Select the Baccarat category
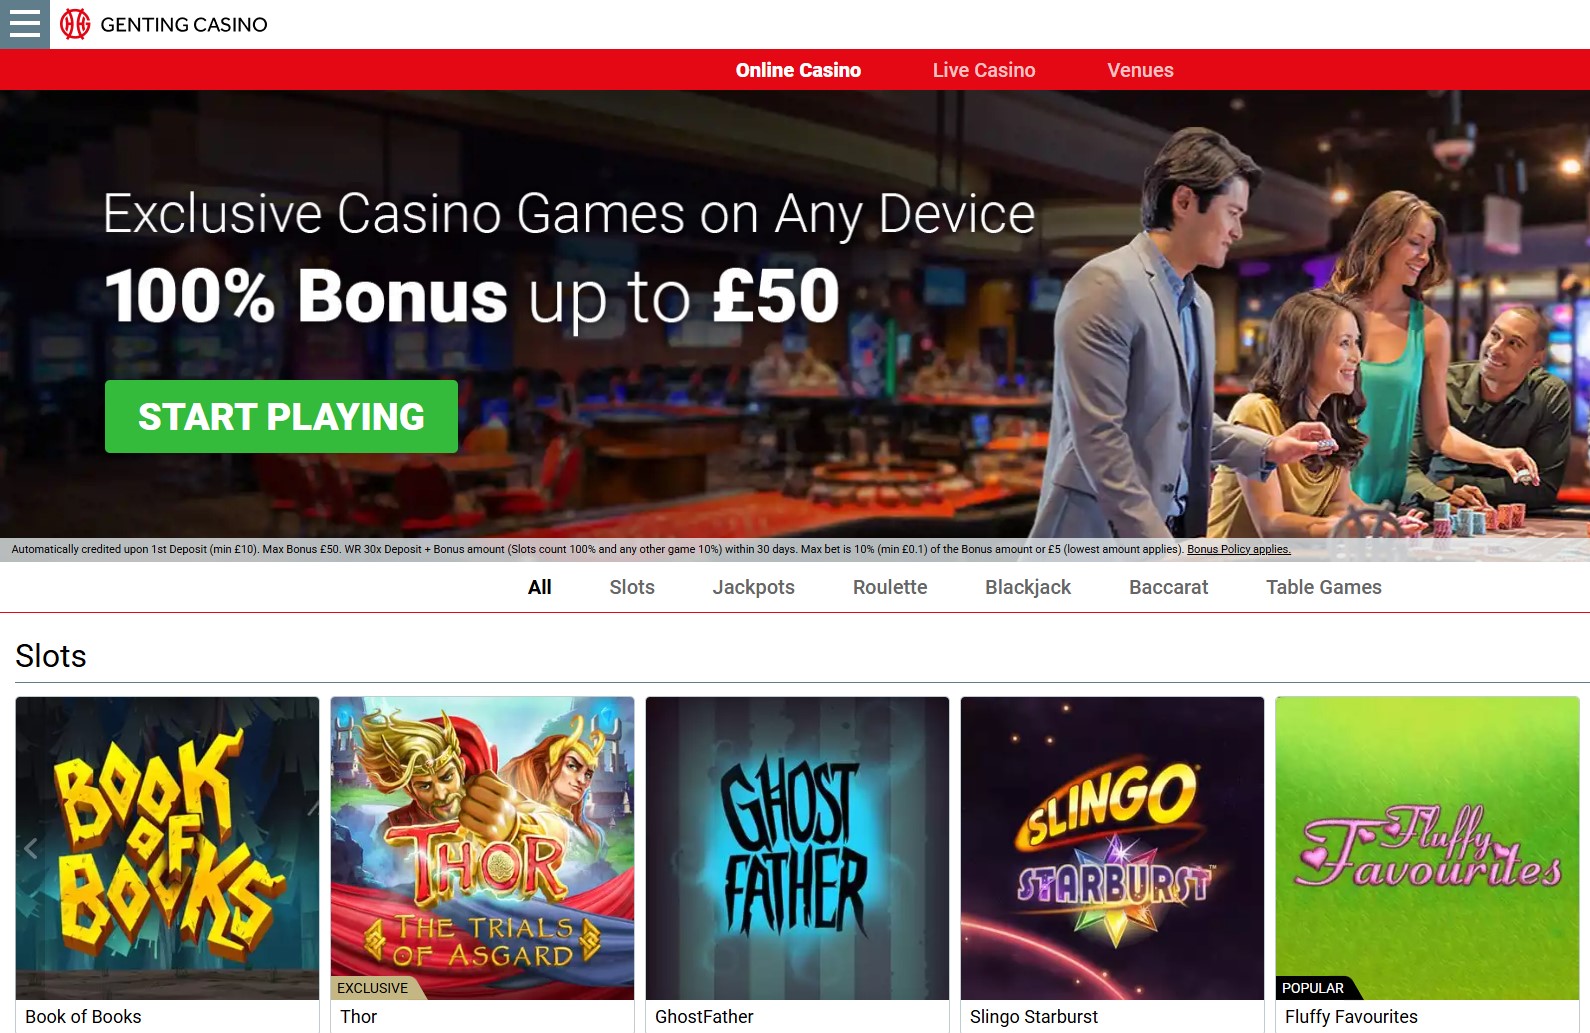This screenshot has width=1590, height=1033. [1168, 587]
